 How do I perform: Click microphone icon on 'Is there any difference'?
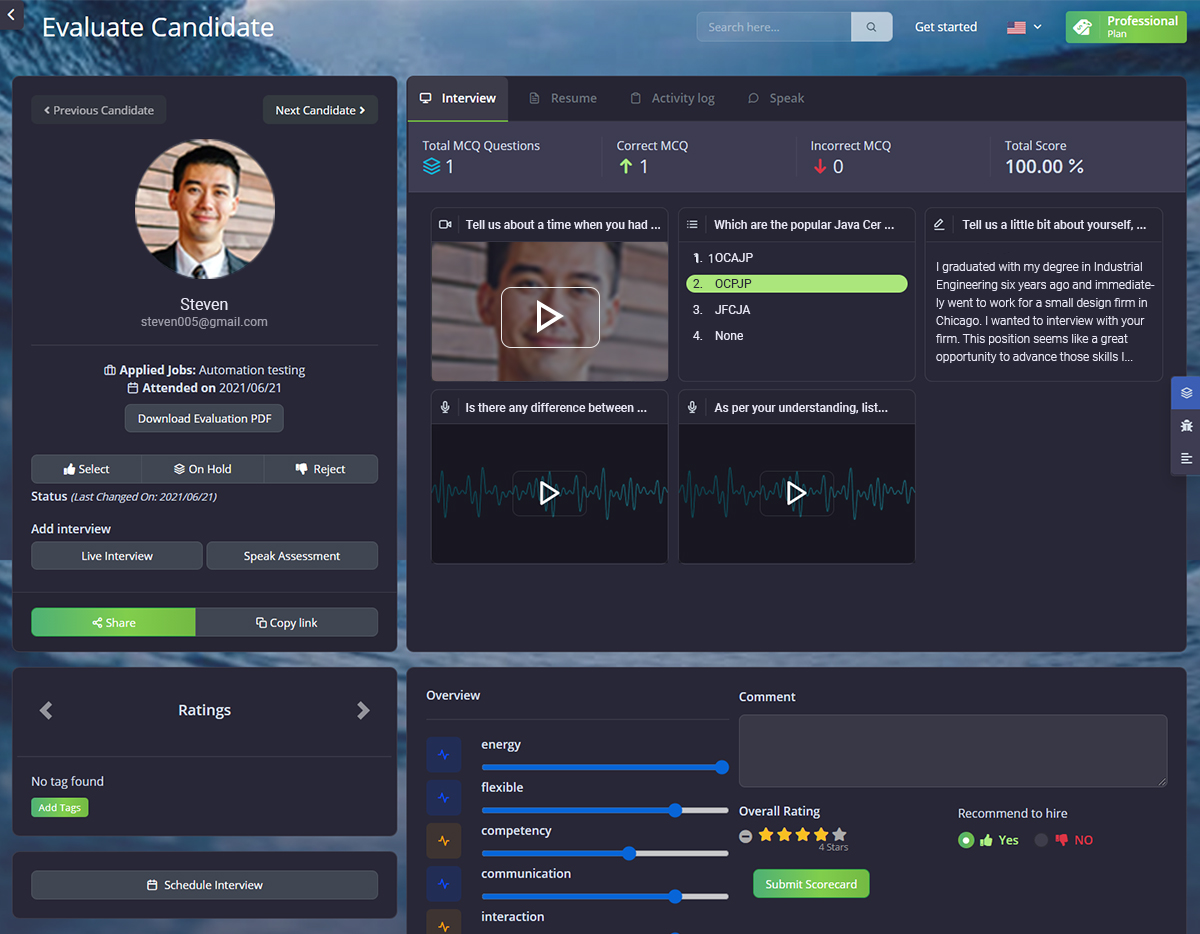click(x=446, y=408)
